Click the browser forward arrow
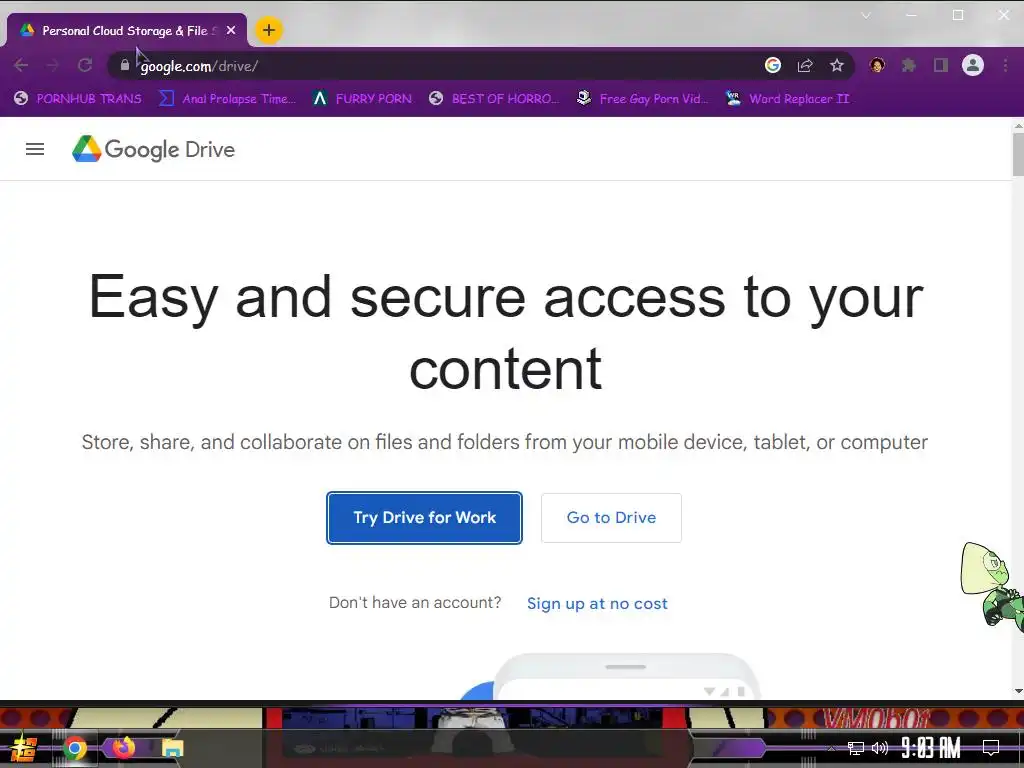The image size is (1024, 768). click(x=53, y=65)
